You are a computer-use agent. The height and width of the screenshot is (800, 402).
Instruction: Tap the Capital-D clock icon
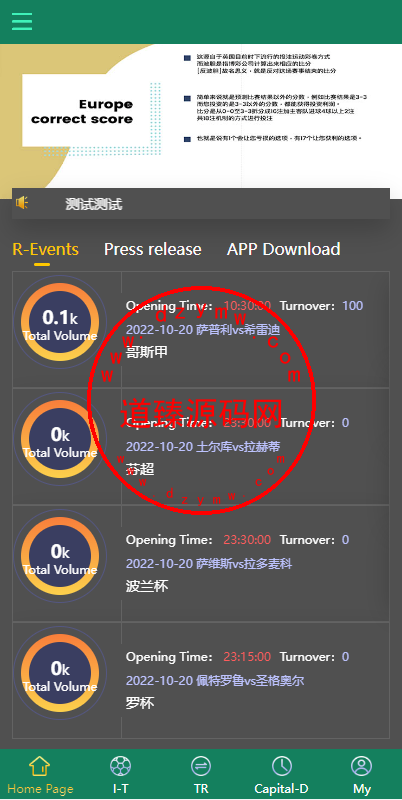tap(282, 766)
